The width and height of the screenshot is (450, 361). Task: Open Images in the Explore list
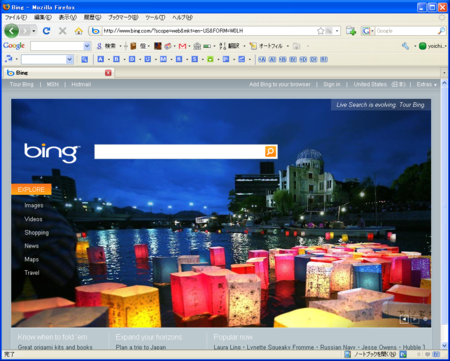[34, 205]
